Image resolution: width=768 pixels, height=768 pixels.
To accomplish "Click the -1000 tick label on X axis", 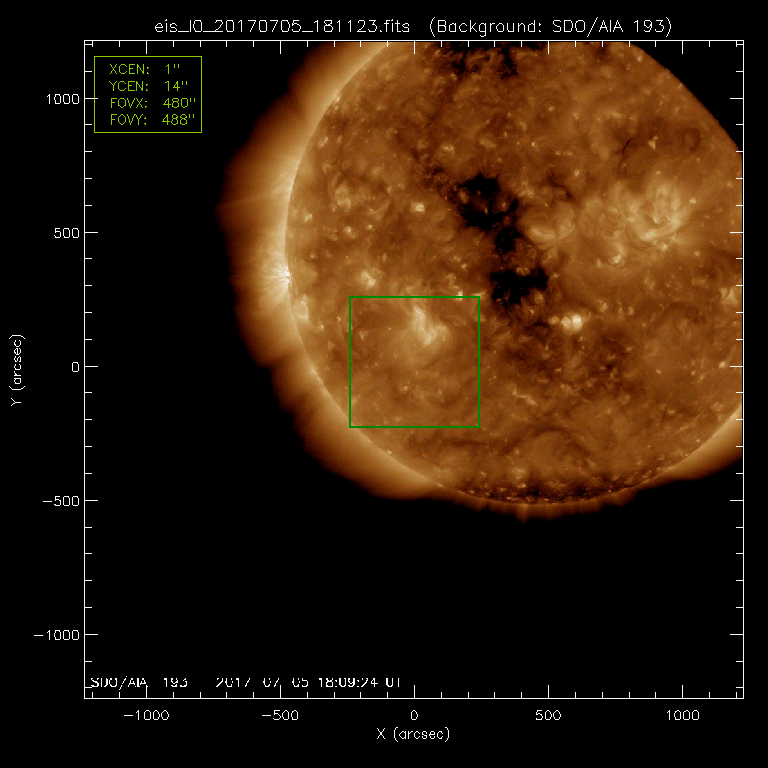I will (x=146, y=716).
